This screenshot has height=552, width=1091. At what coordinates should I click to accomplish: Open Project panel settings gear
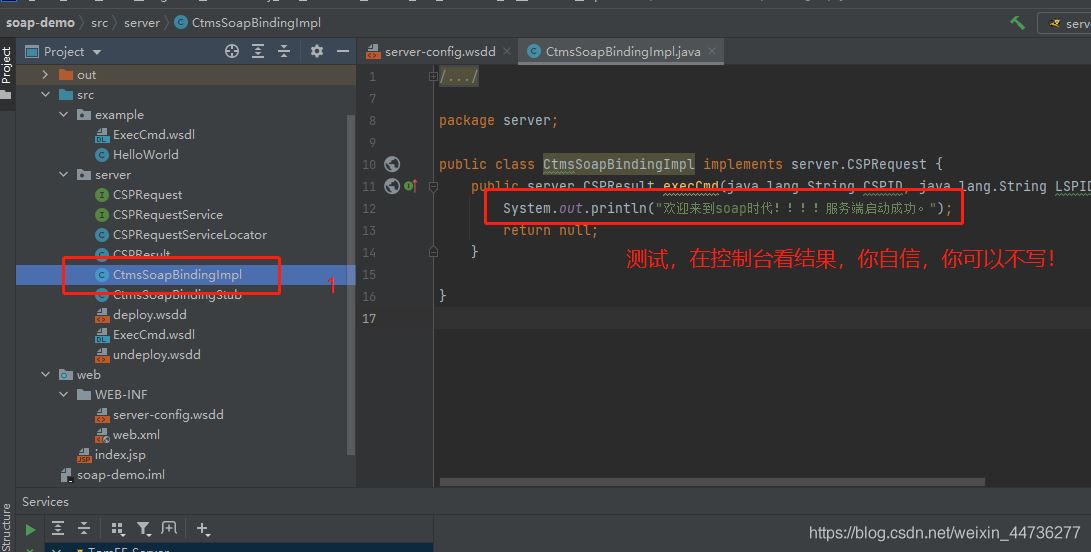[317, 51]
